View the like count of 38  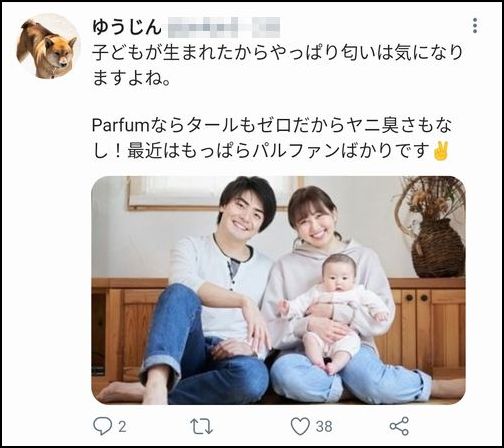pyautogui.click(x=324, y=426)
